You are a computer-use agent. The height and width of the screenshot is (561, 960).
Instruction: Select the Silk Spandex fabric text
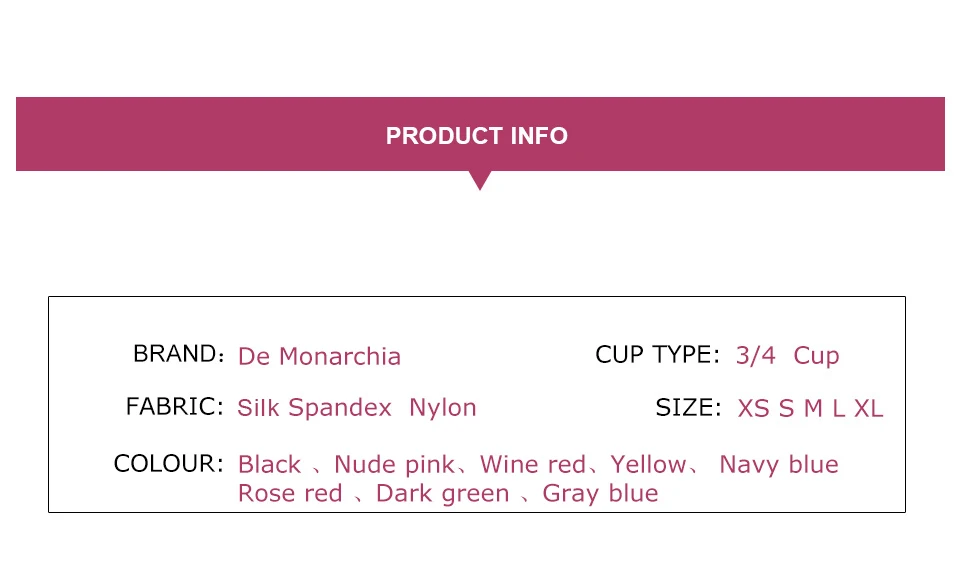[x=314, y=408]
